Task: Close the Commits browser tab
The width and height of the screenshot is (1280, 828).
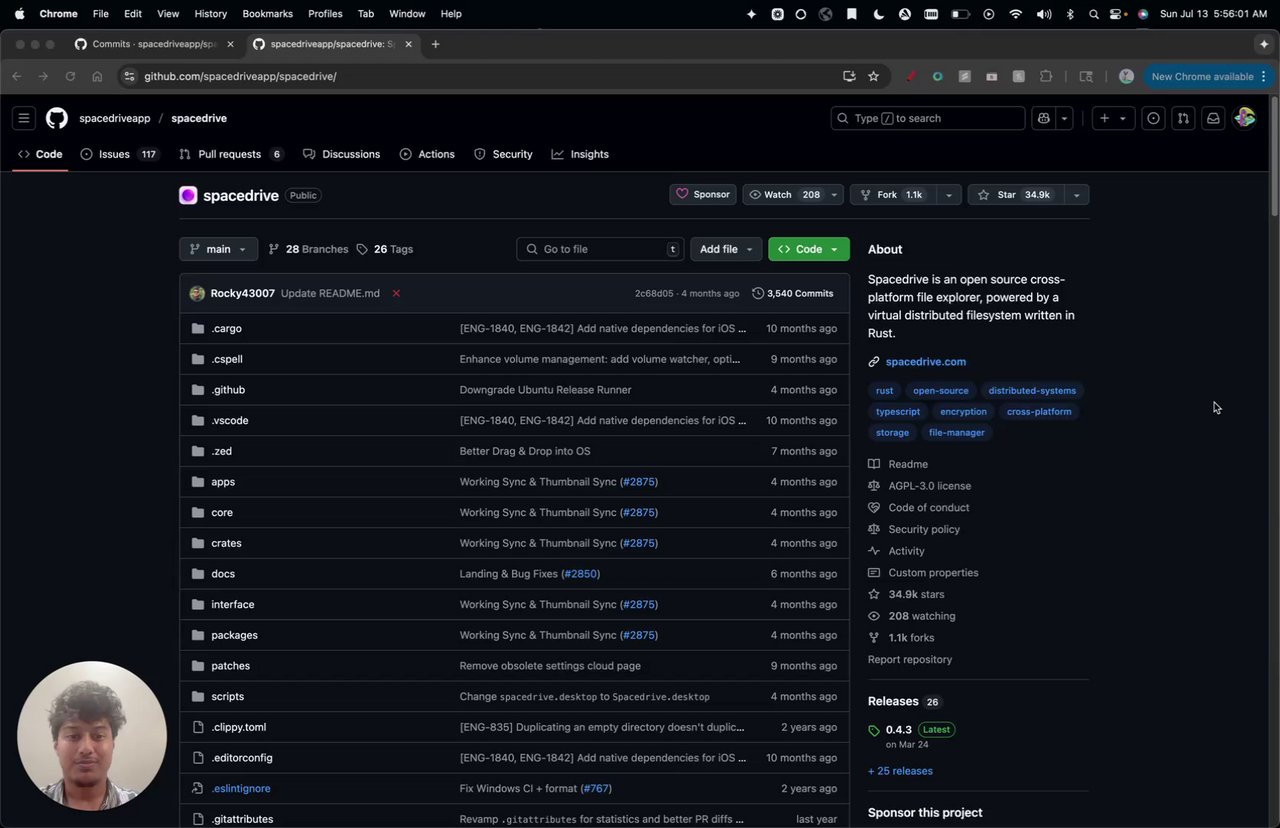Action: (230, 44)
